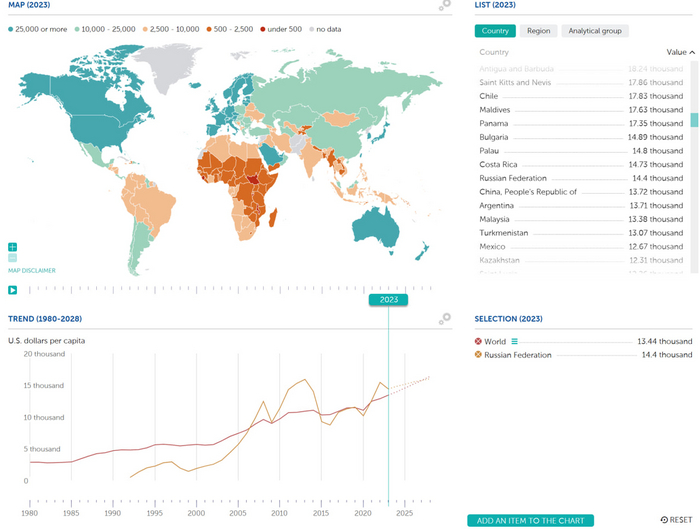
Task: Zoom out on the map
Action: tap(12, 258)
